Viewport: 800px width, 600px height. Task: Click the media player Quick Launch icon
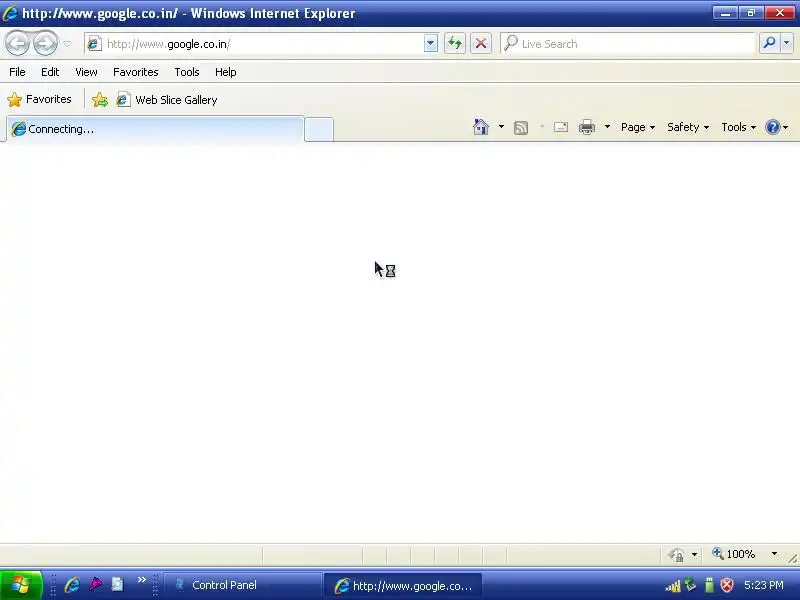95,585
